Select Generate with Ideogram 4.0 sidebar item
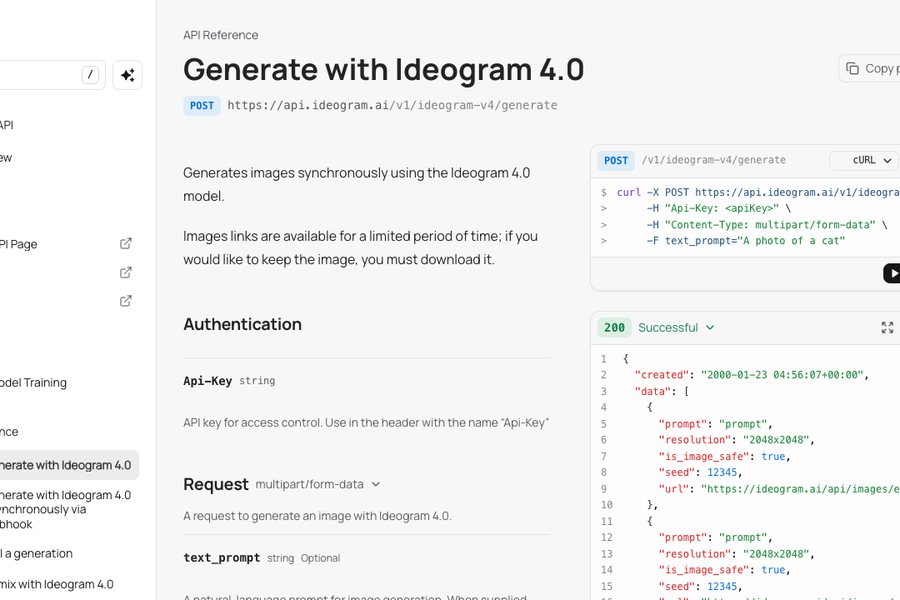900x600 pixels. tap(65, 465)
